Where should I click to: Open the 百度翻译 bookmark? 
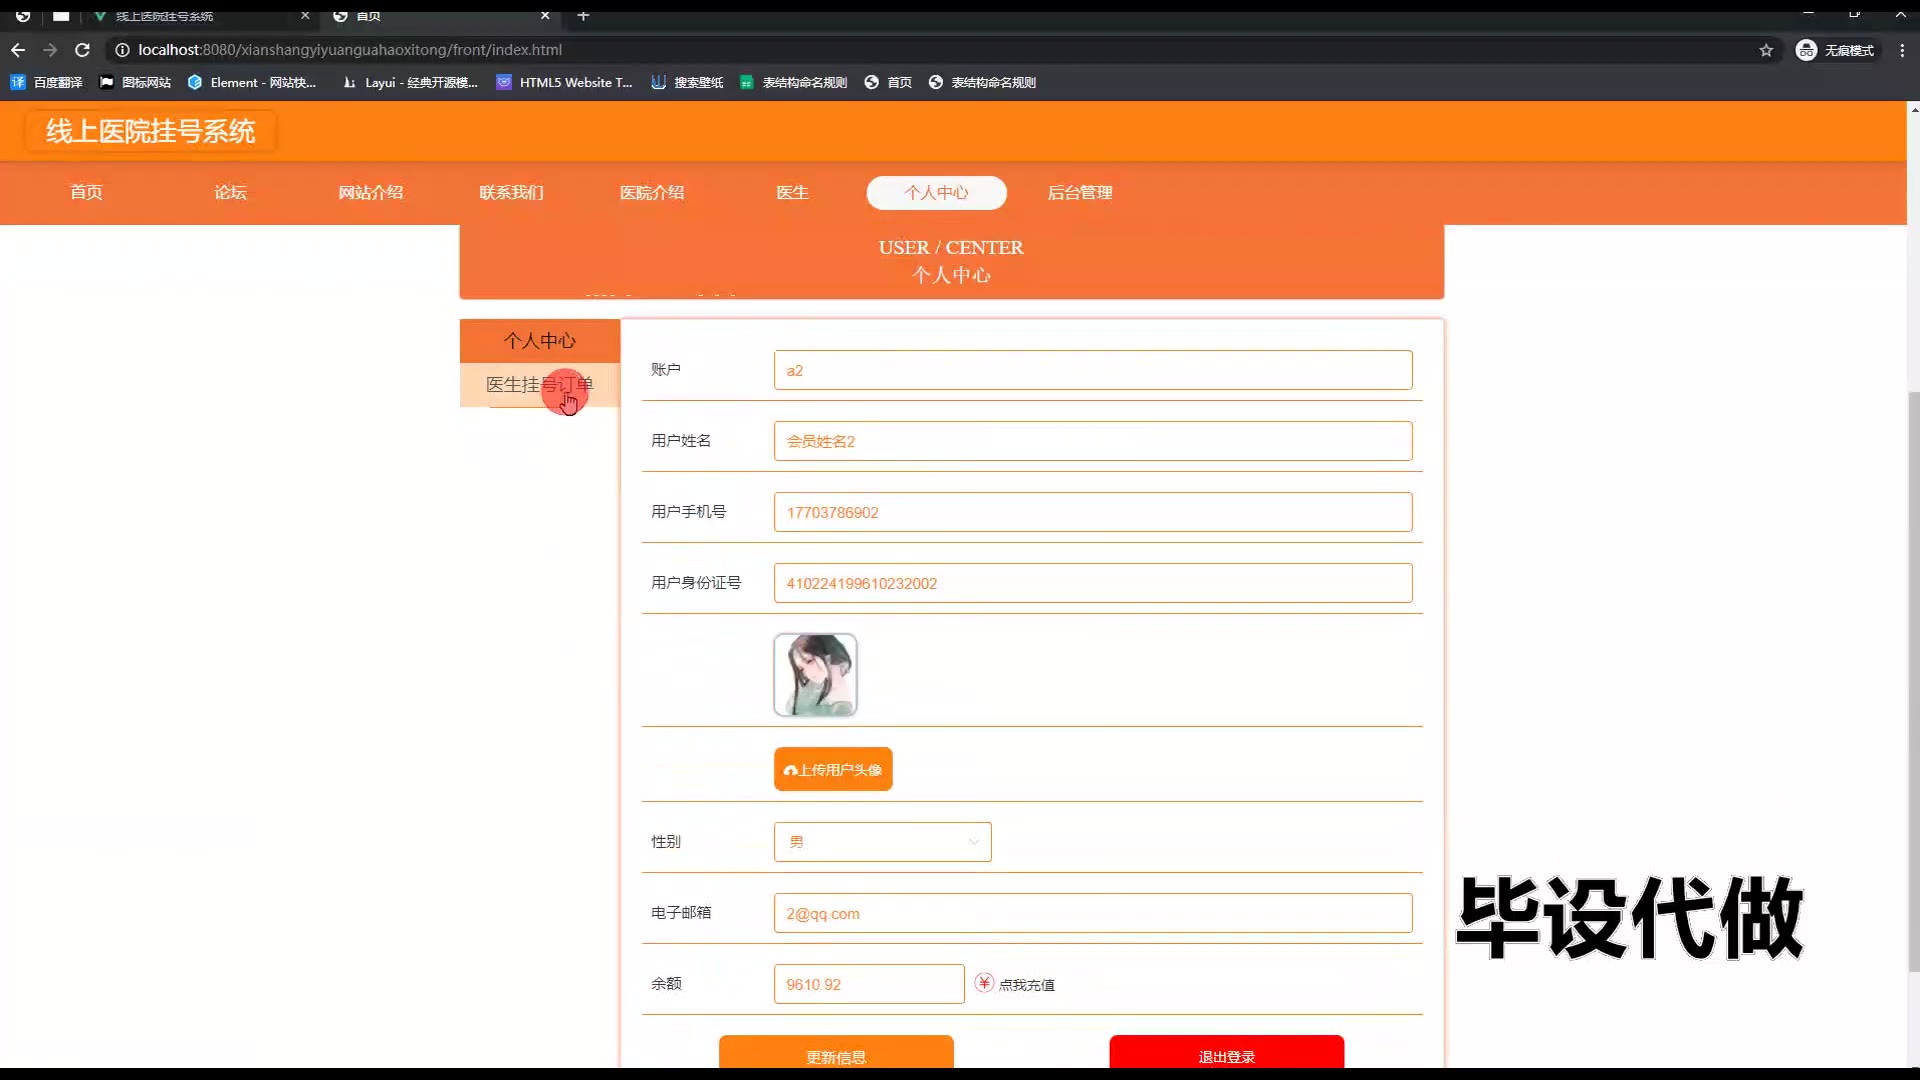click(47, 82)
